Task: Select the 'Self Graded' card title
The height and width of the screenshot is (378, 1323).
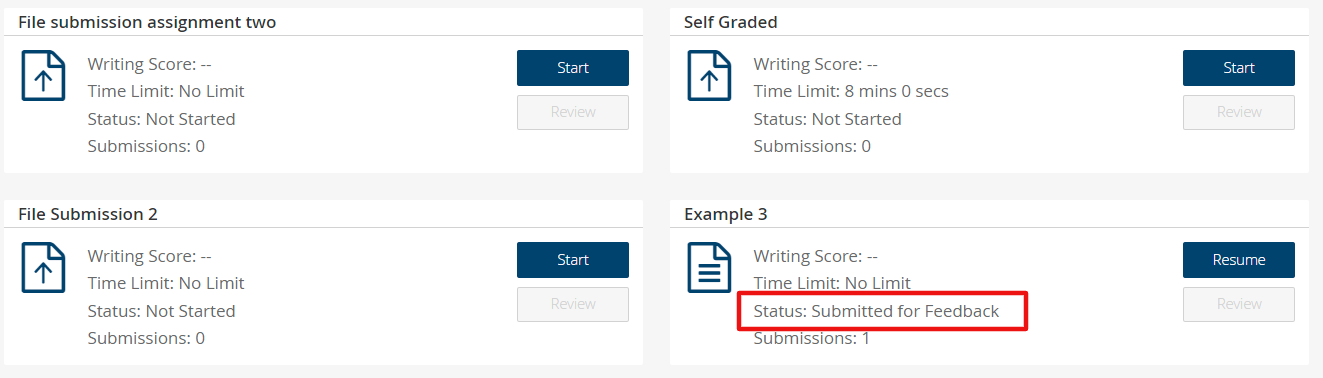Action: (730, 22)
